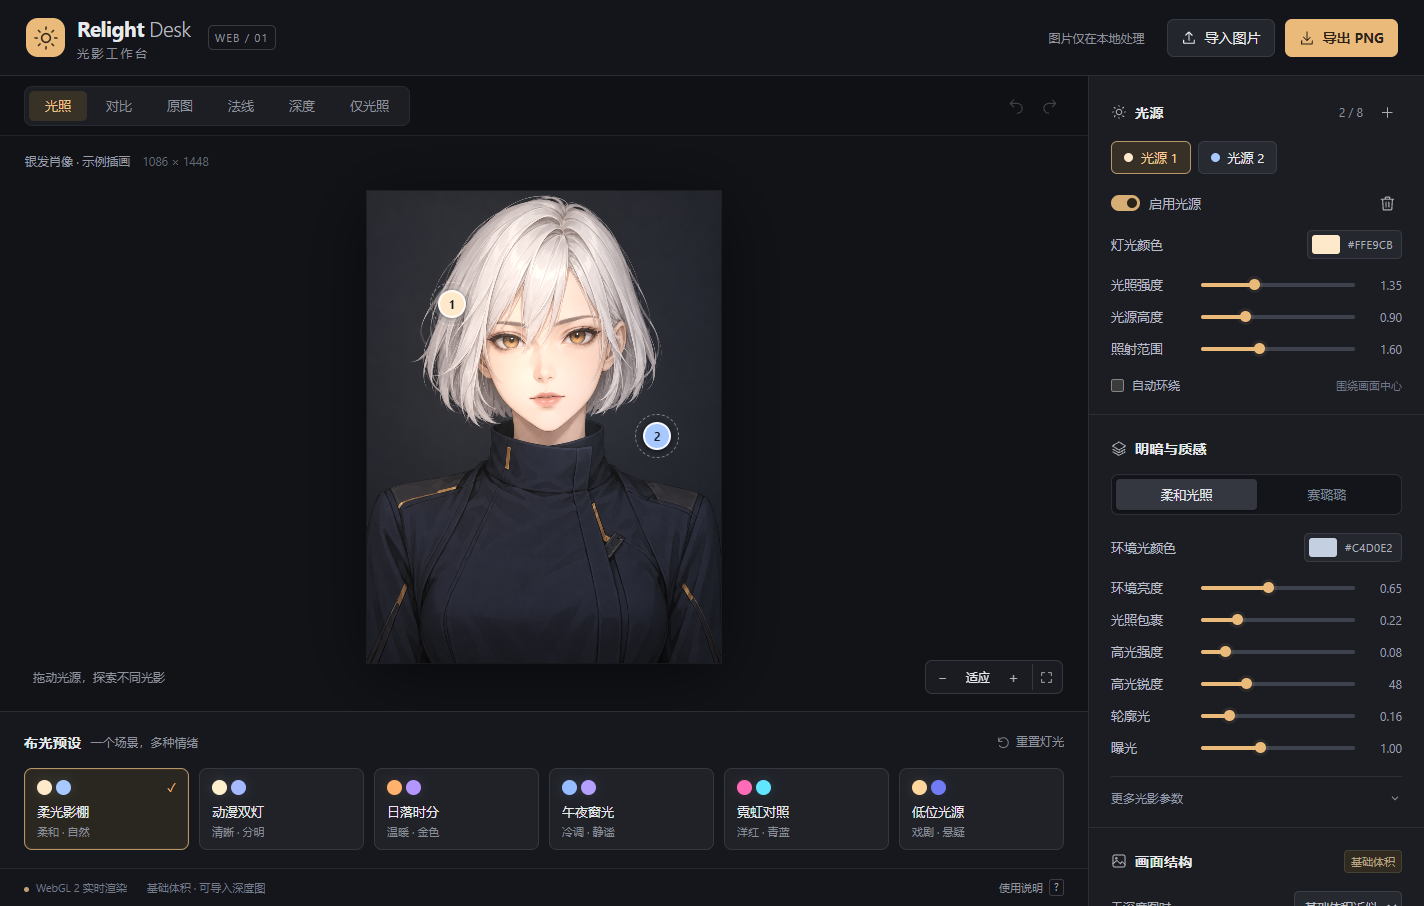Toggle the 启用光源 switch
This screenshot has width=1424, height=906.
[x=1125, y=203]
